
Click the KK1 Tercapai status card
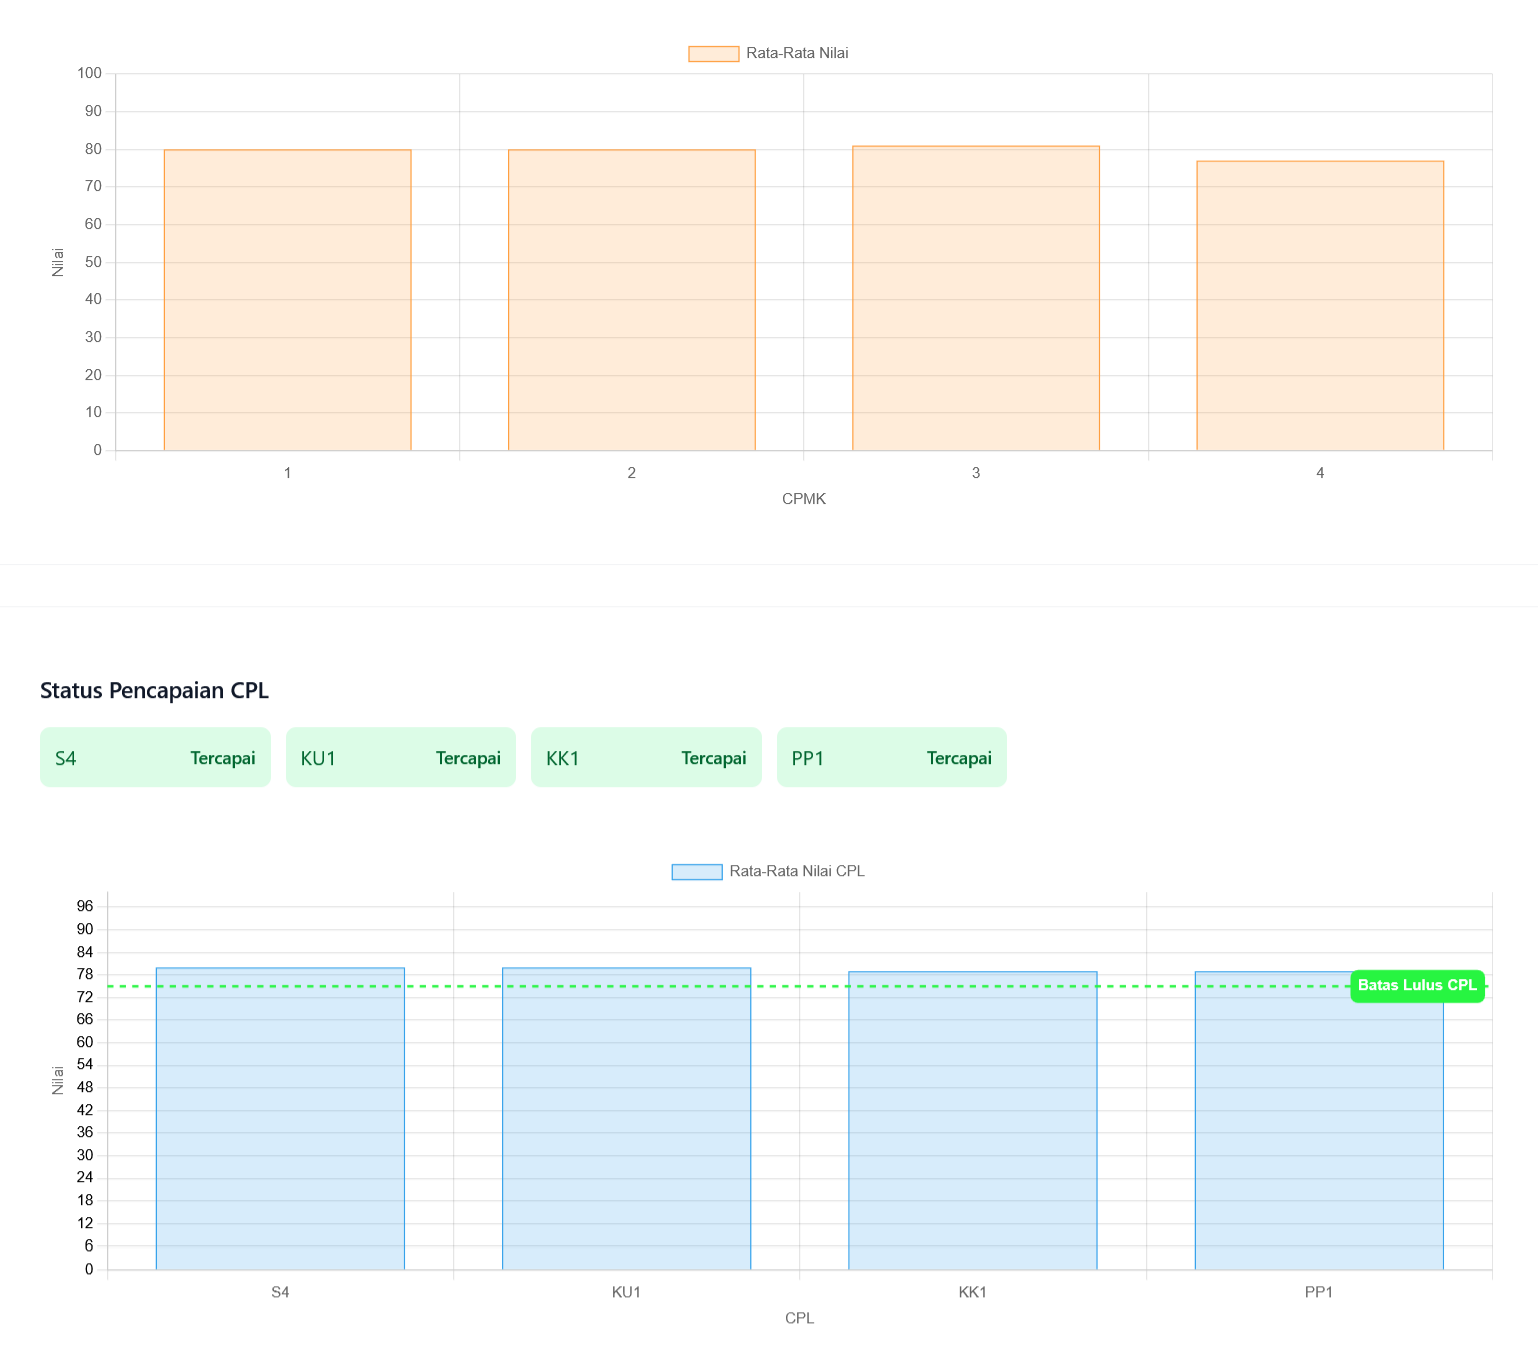(646, 758)
